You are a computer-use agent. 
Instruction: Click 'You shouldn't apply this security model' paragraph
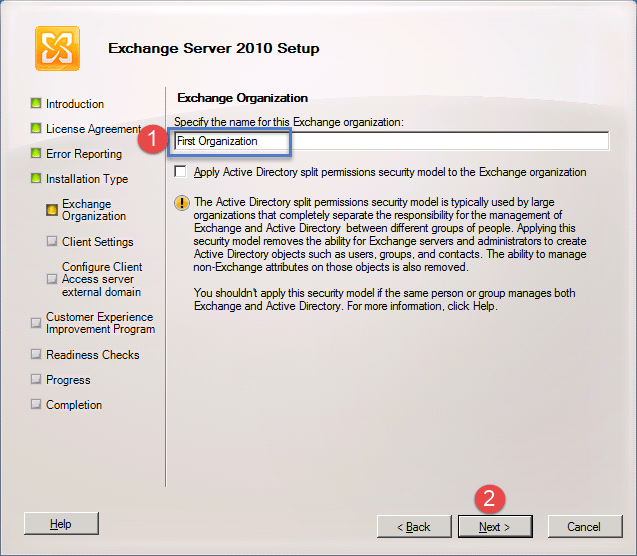(x=384, y=299)
